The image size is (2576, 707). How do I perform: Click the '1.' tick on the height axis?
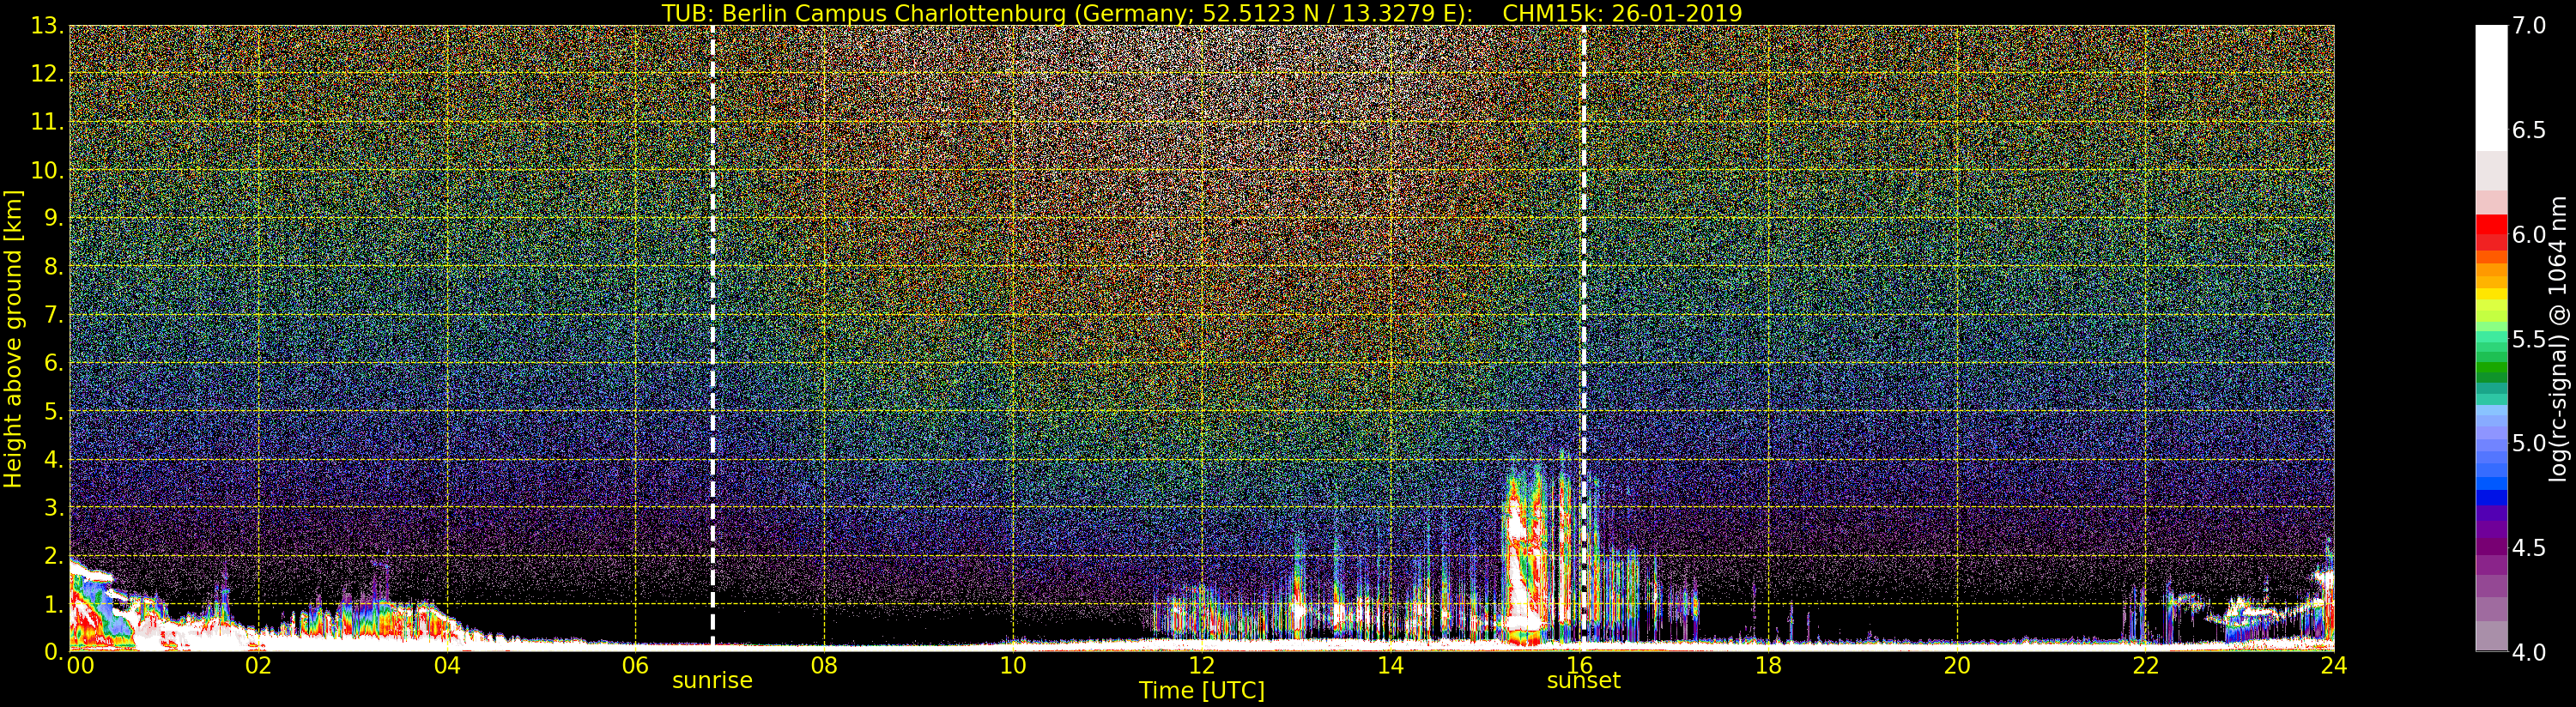pyautogui.click(x=53, y=604)
